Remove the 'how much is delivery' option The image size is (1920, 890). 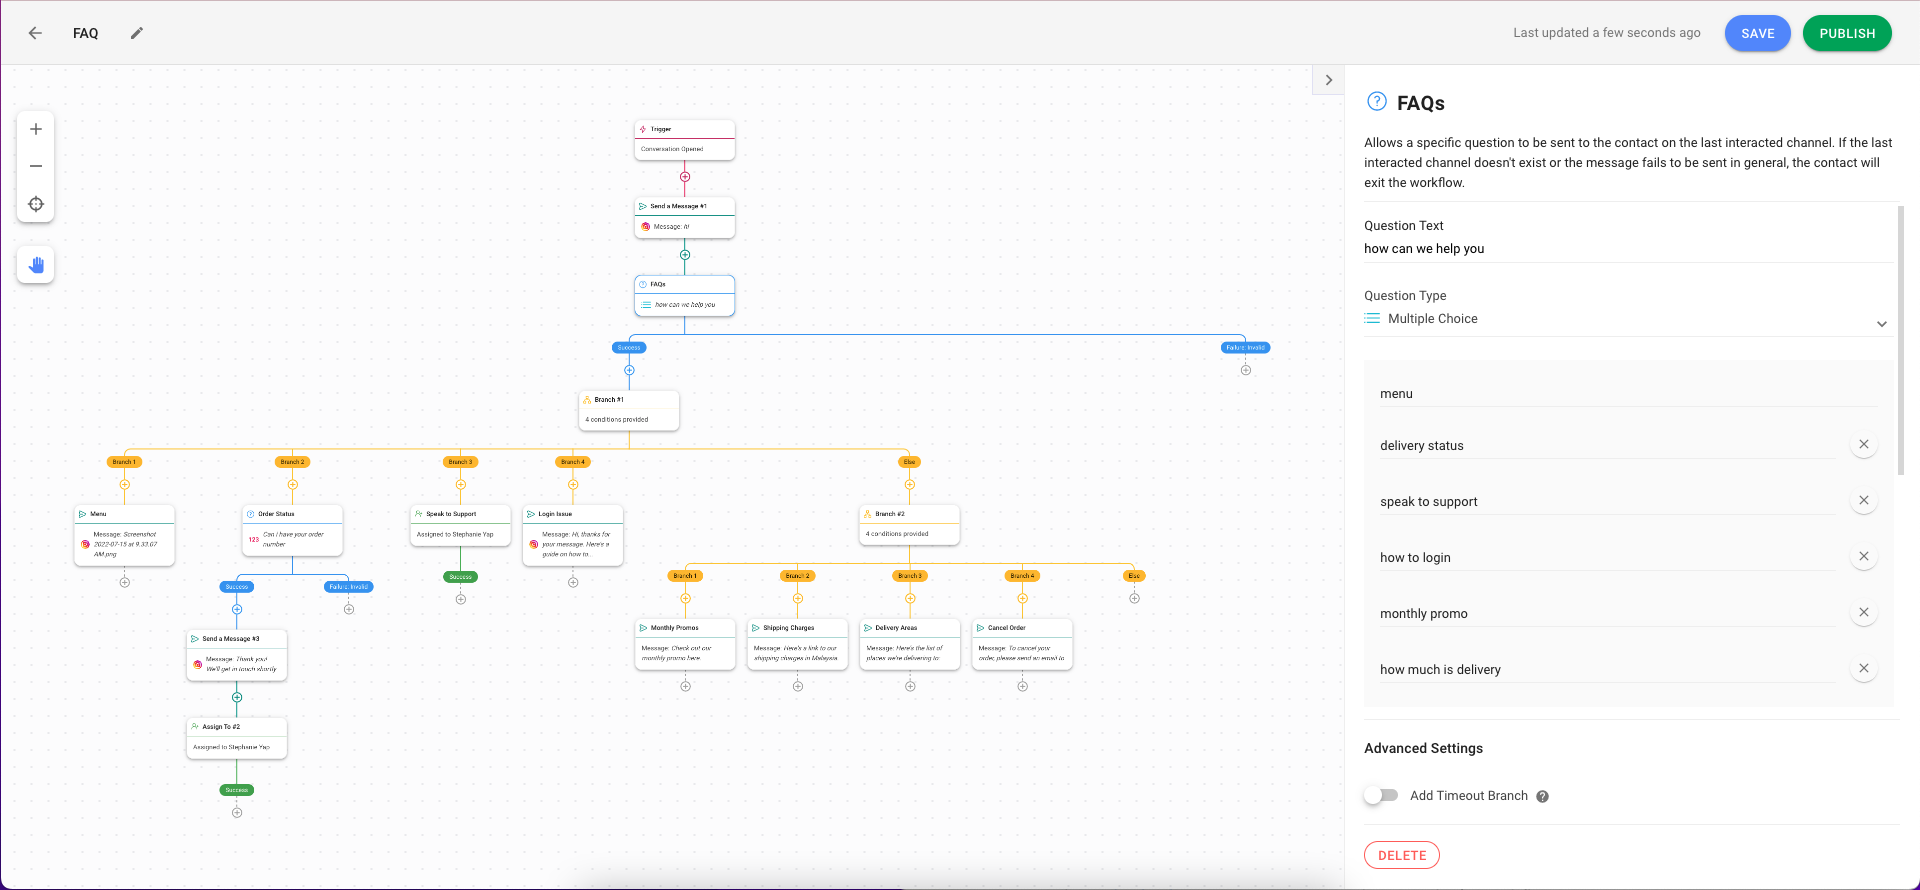coord(1863,668)
